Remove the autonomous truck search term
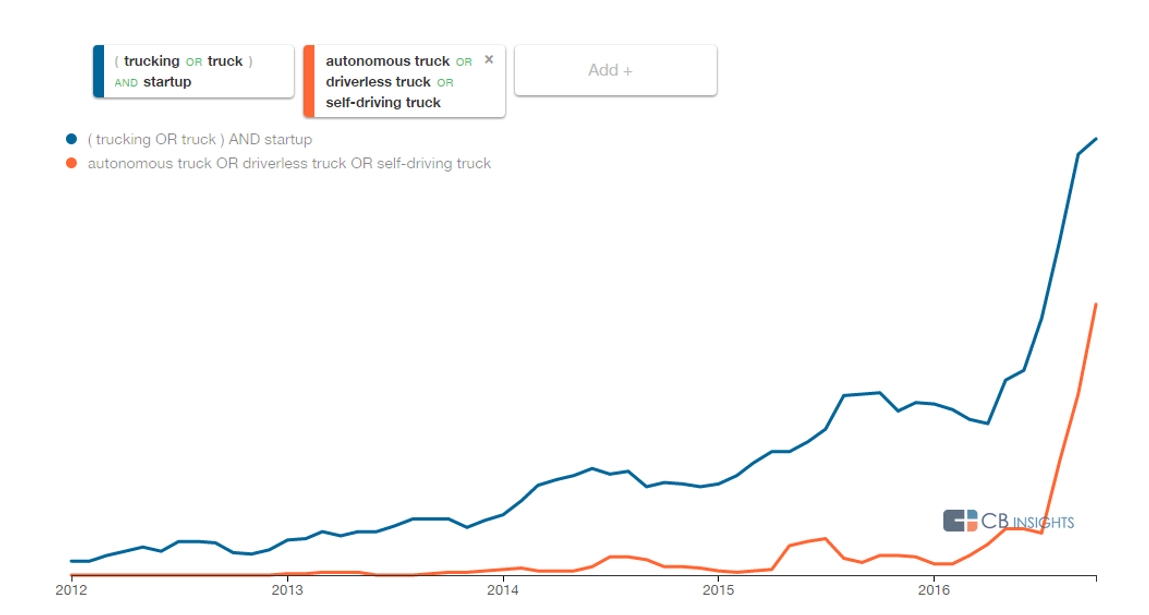The height and width of the screenshot is (615, 1149). [x=489, y=60]
